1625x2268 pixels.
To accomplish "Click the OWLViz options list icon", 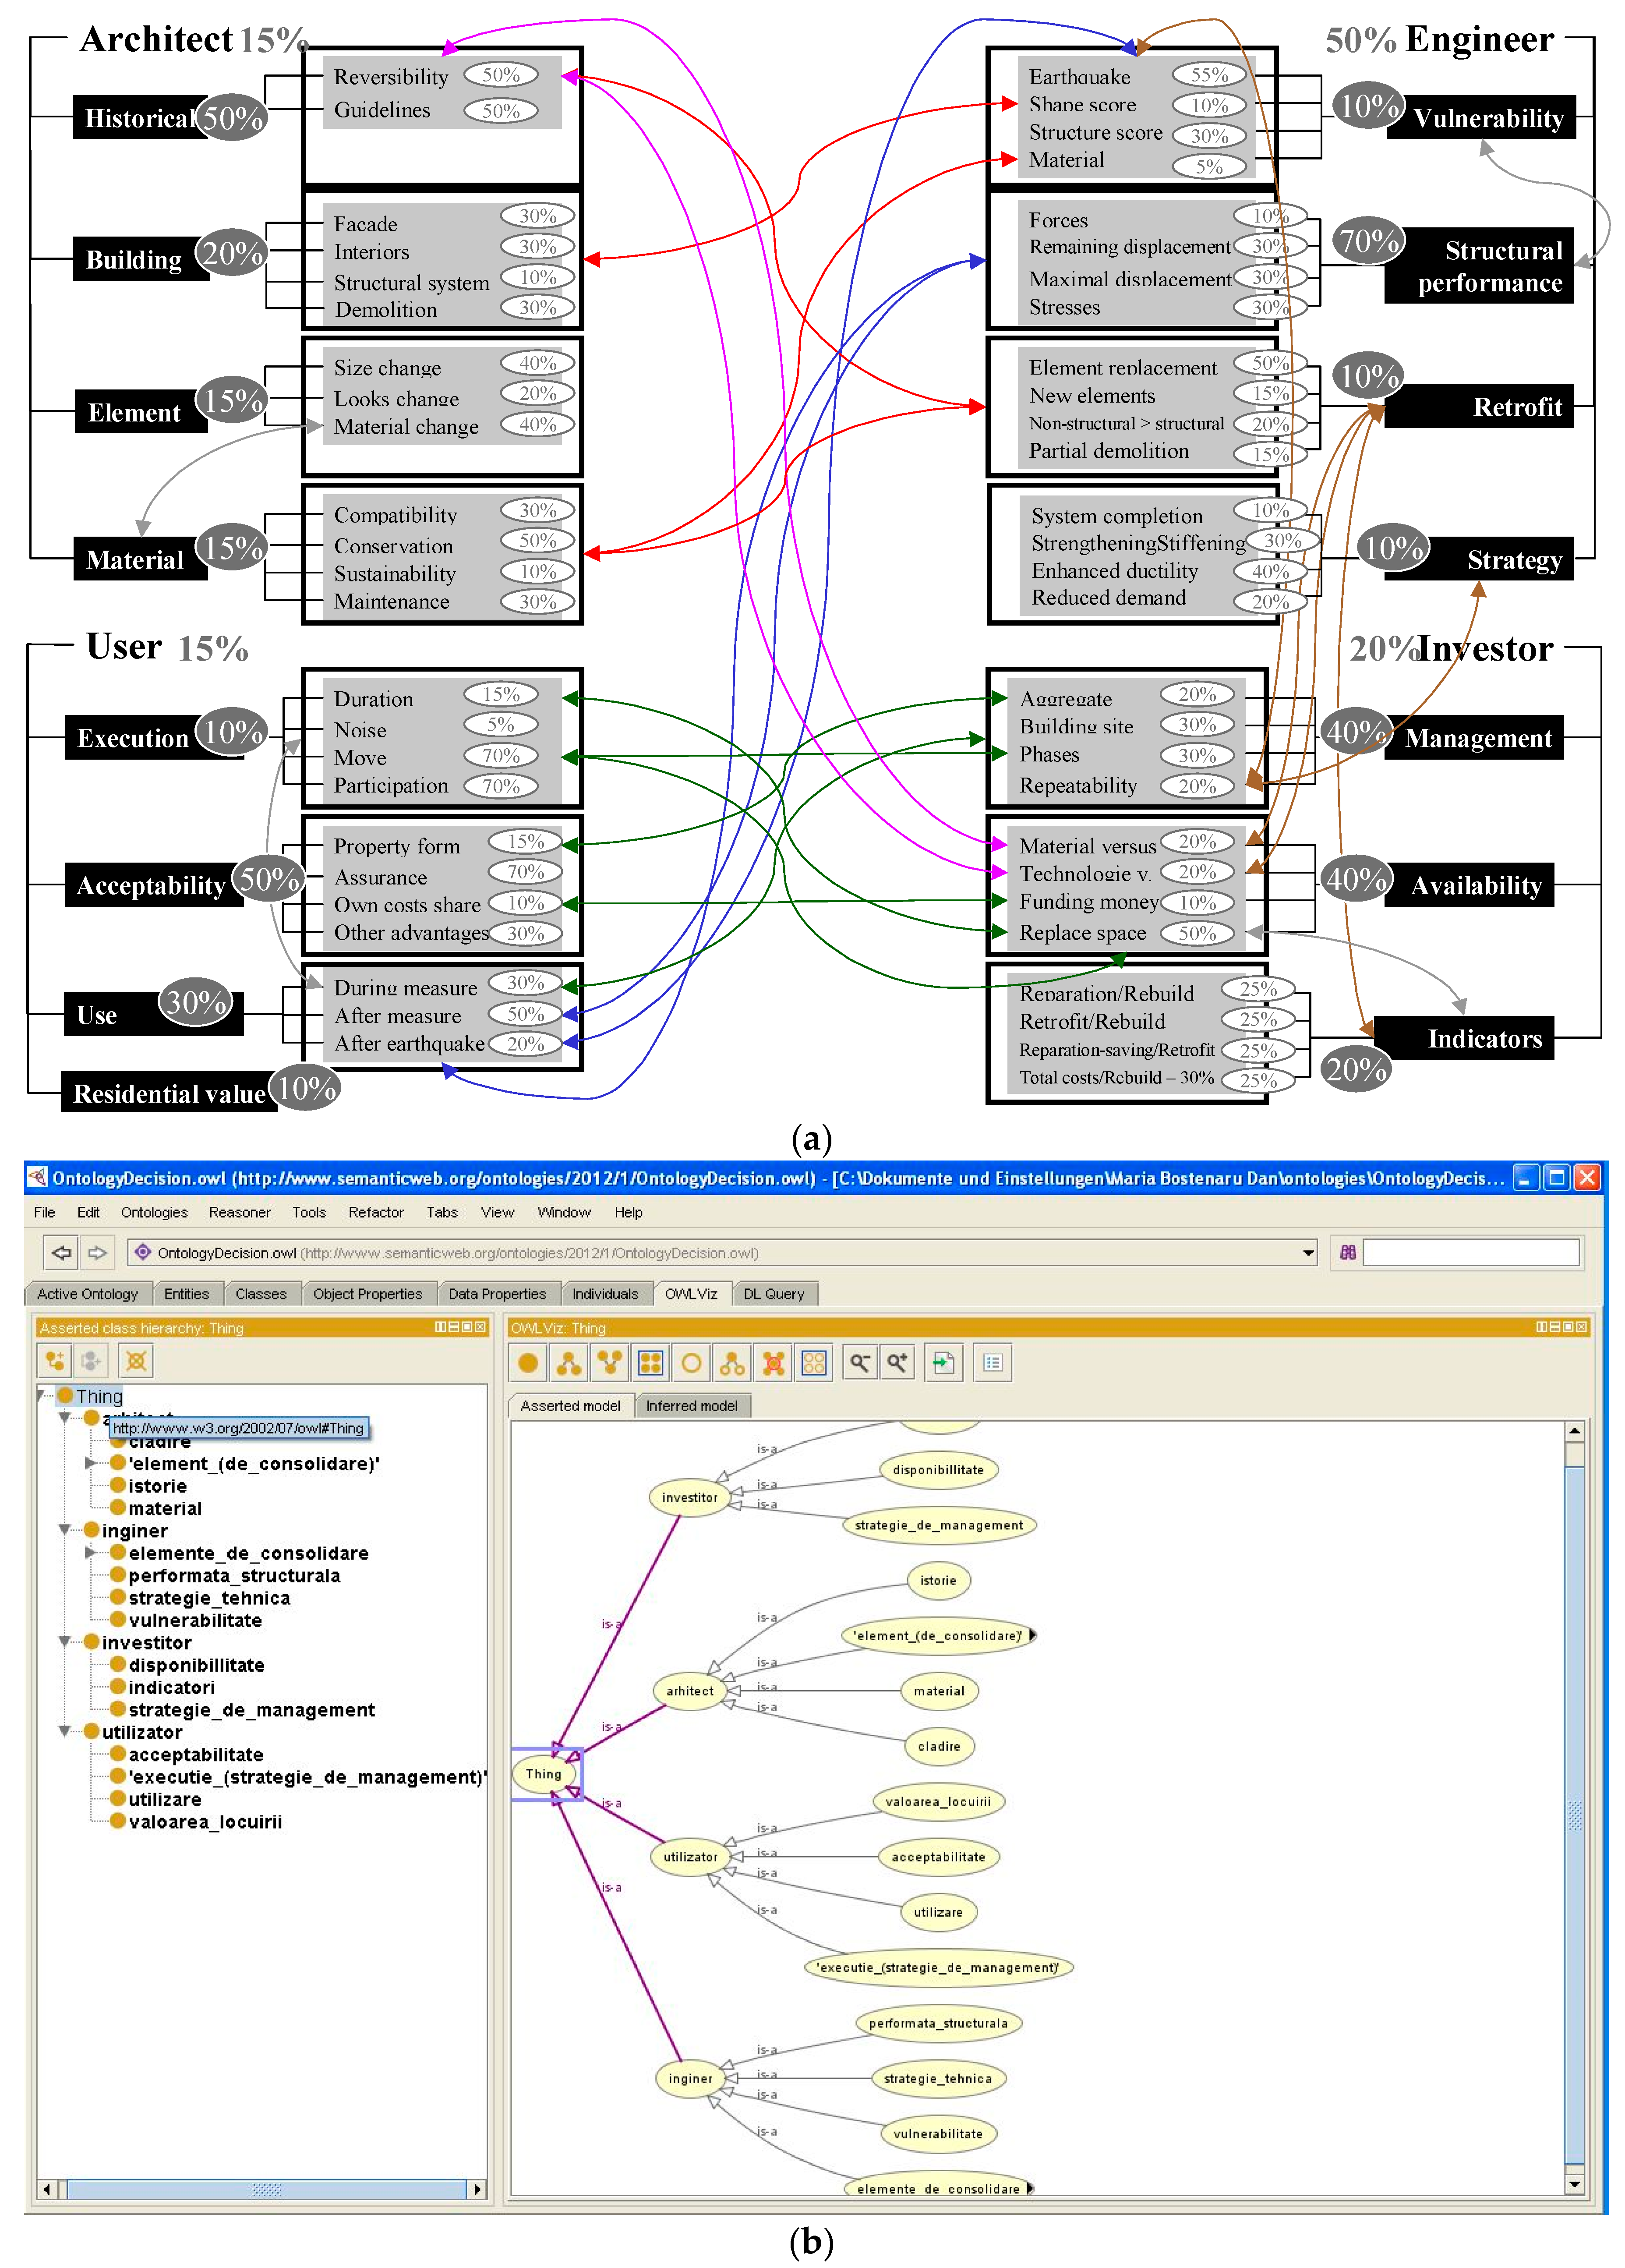I will click(x=992, y=1363).
